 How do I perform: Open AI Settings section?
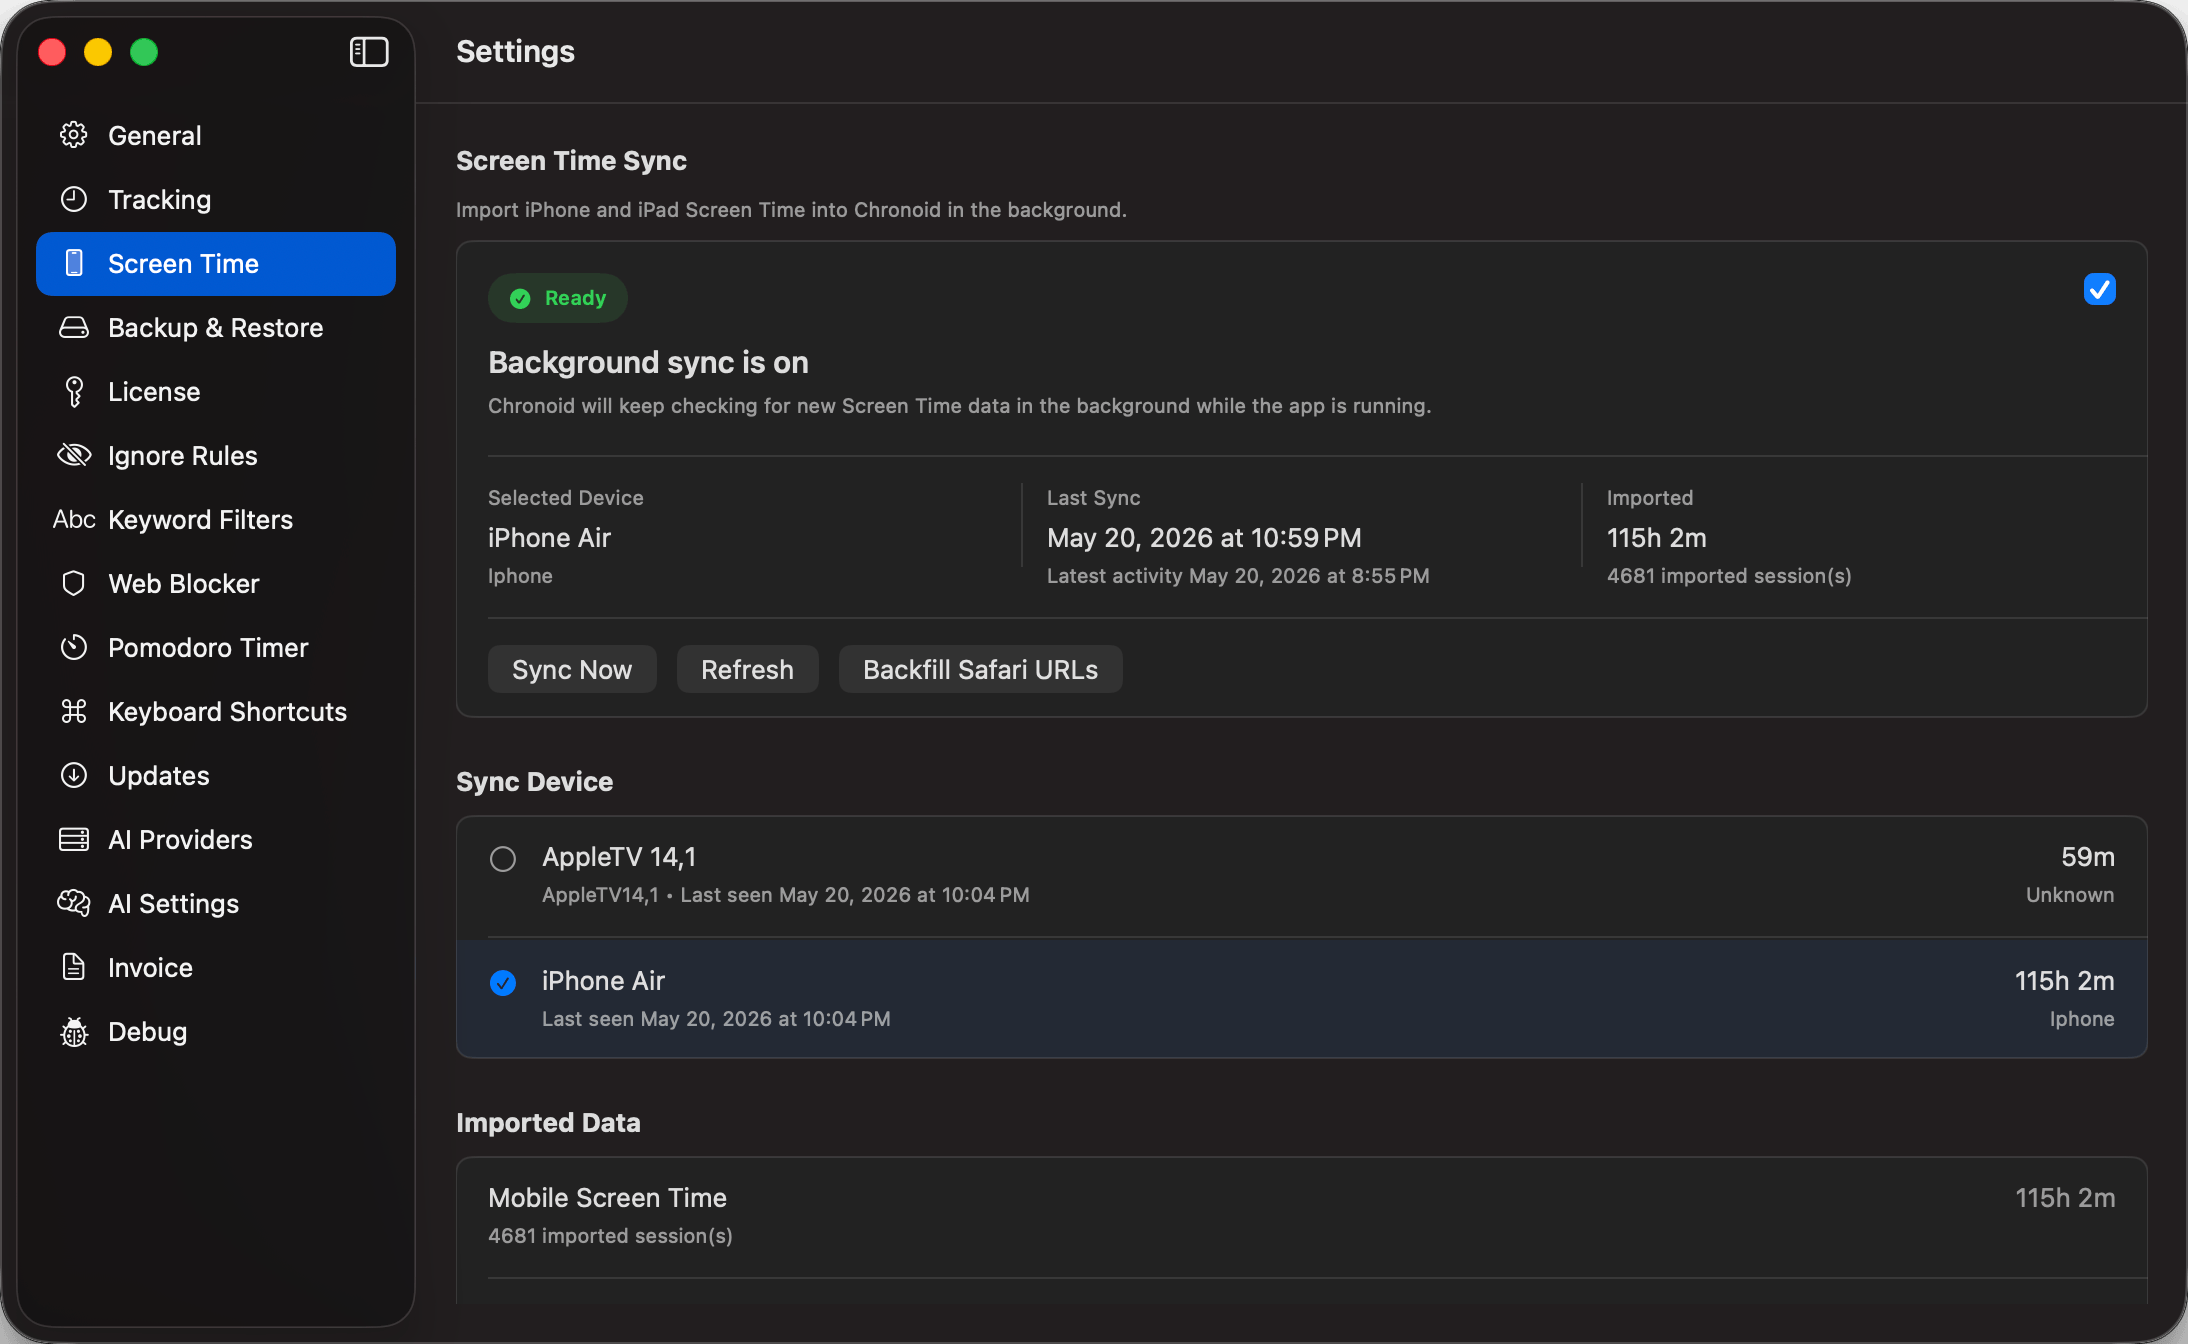pos(216,903)
